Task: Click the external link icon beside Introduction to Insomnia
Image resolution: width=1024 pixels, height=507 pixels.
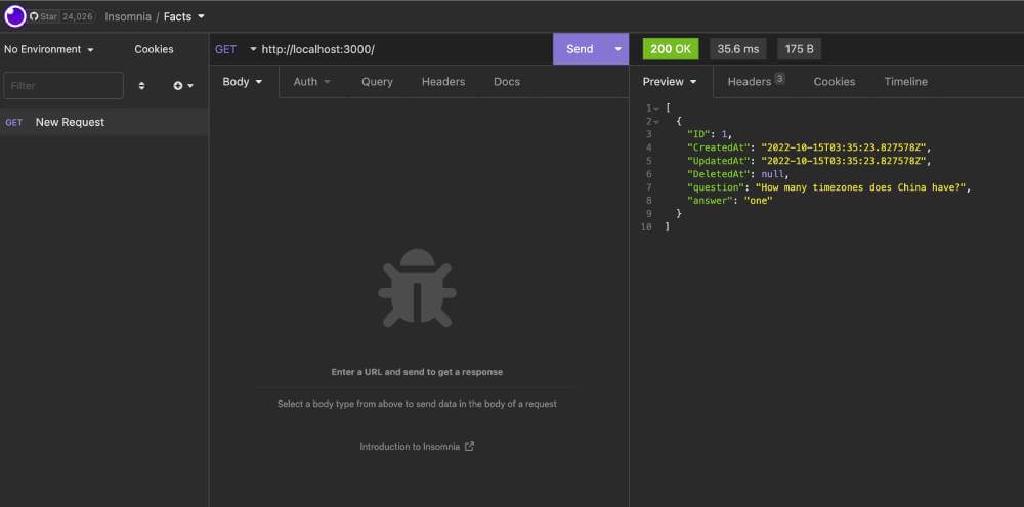Action: [x=470, y=447]
